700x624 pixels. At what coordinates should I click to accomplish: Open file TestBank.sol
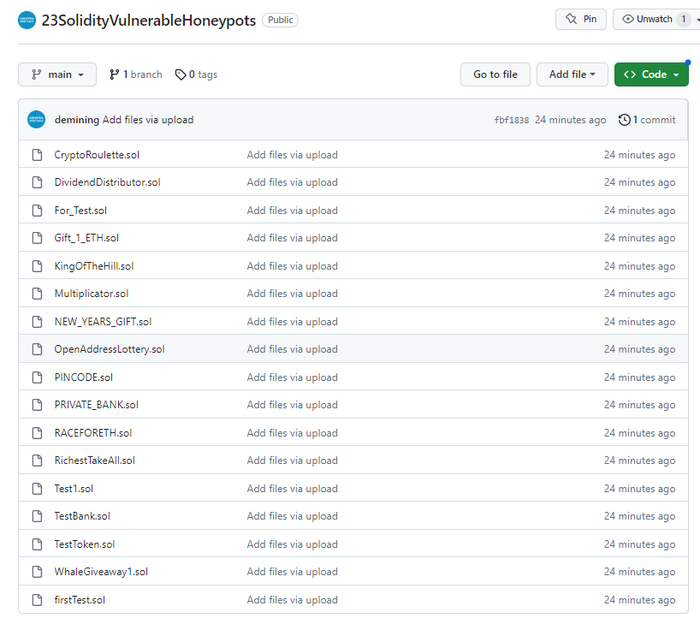click(82, 516)
